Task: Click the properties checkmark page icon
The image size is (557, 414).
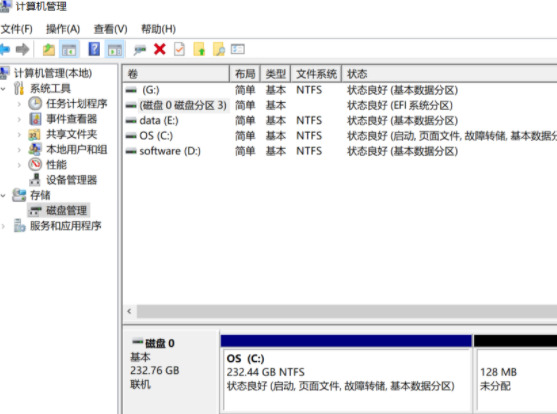Action: point(179,49)
